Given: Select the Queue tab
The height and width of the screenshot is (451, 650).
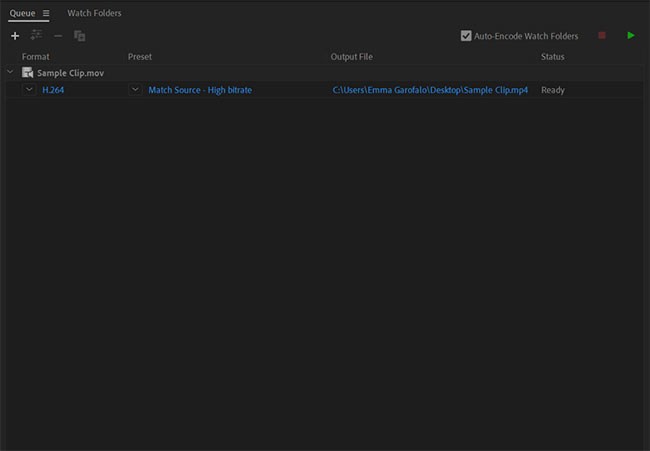Looking at the screenshot, I should tap(22, 13).
